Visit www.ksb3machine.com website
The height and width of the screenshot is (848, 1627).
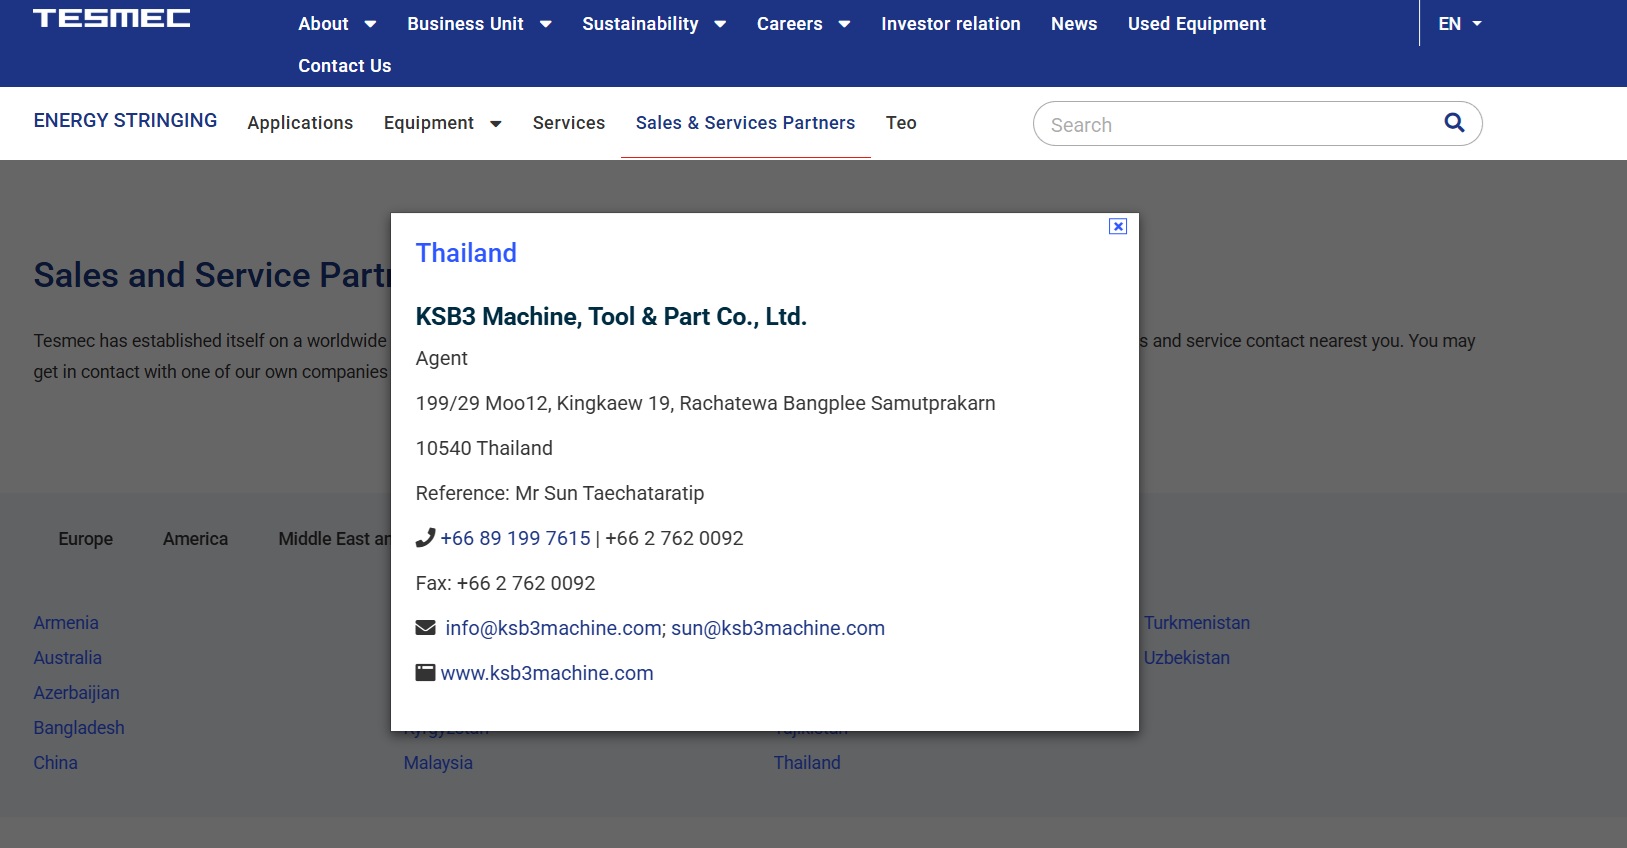547,673
